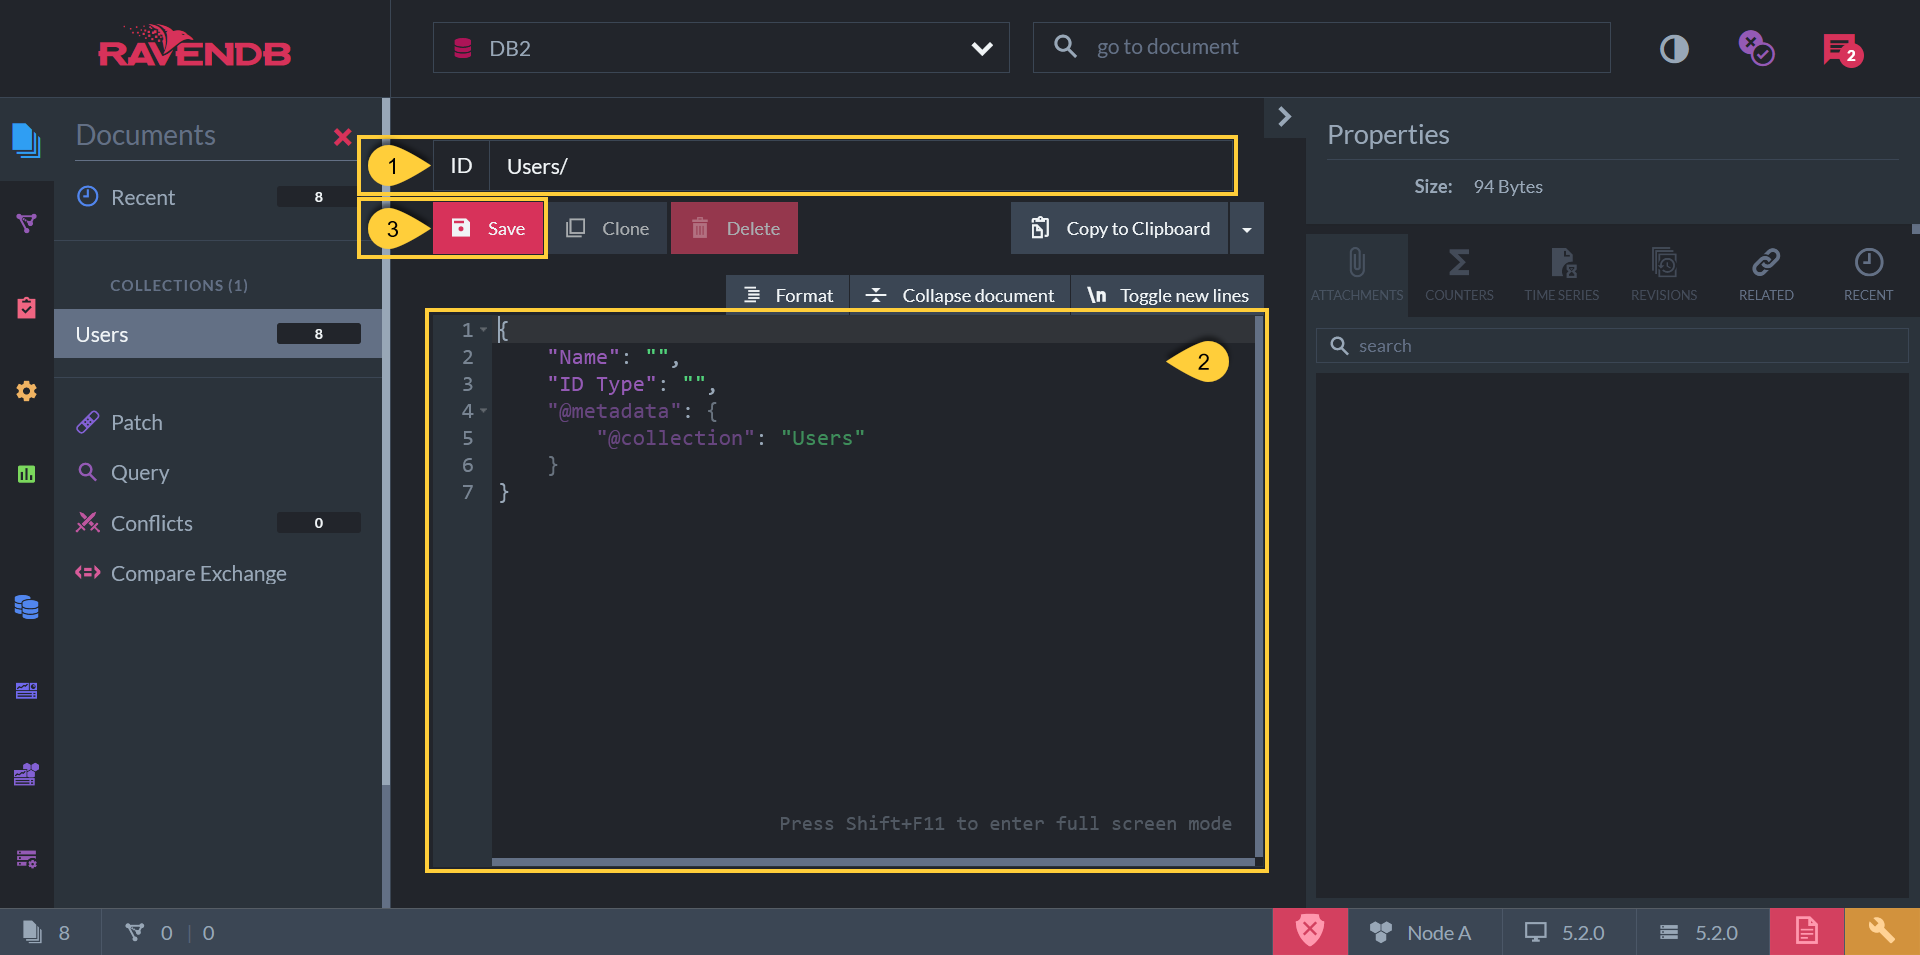1920x955 pixels.
Task: Click the "@collection" line in the editor
Action: point(730,438)
